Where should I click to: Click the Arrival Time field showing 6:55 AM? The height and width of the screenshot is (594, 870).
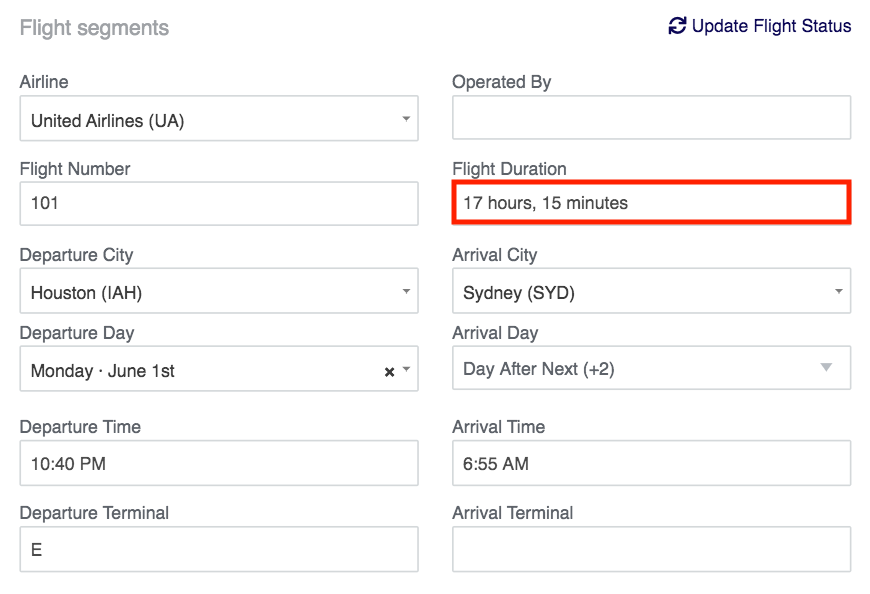[651, 463]
